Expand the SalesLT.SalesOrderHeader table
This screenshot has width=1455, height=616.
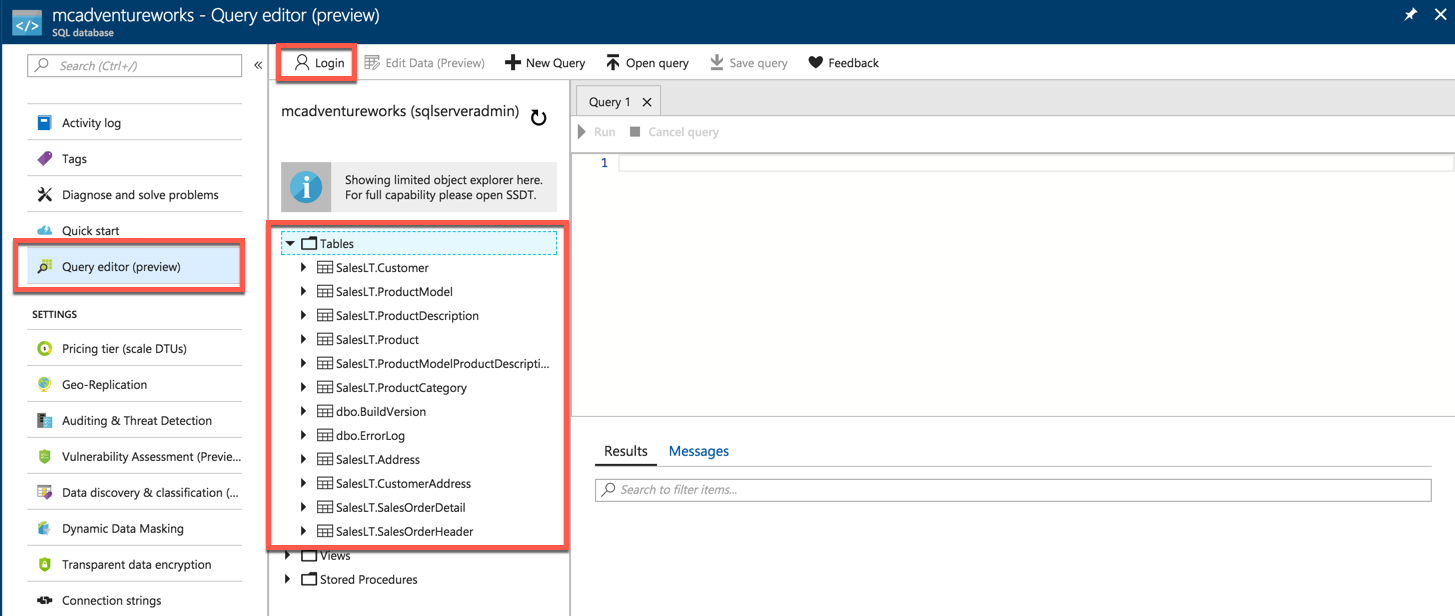point(304,532)
